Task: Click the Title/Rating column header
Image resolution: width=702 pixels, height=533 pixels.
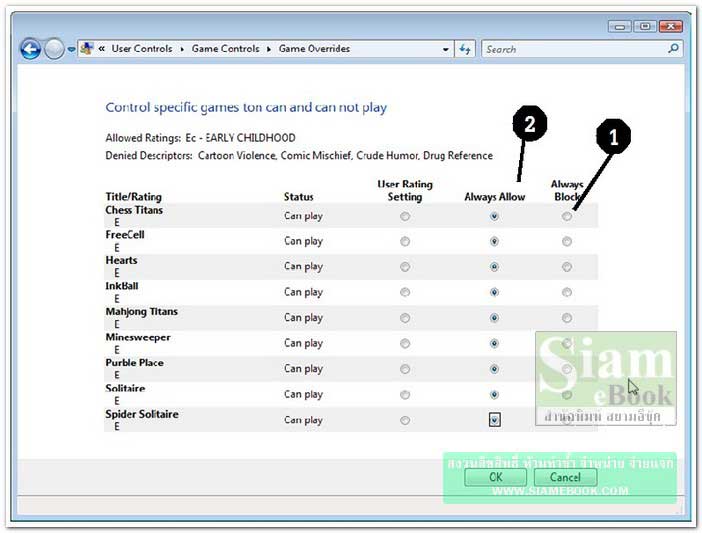Action: click(x=133, y=197)
